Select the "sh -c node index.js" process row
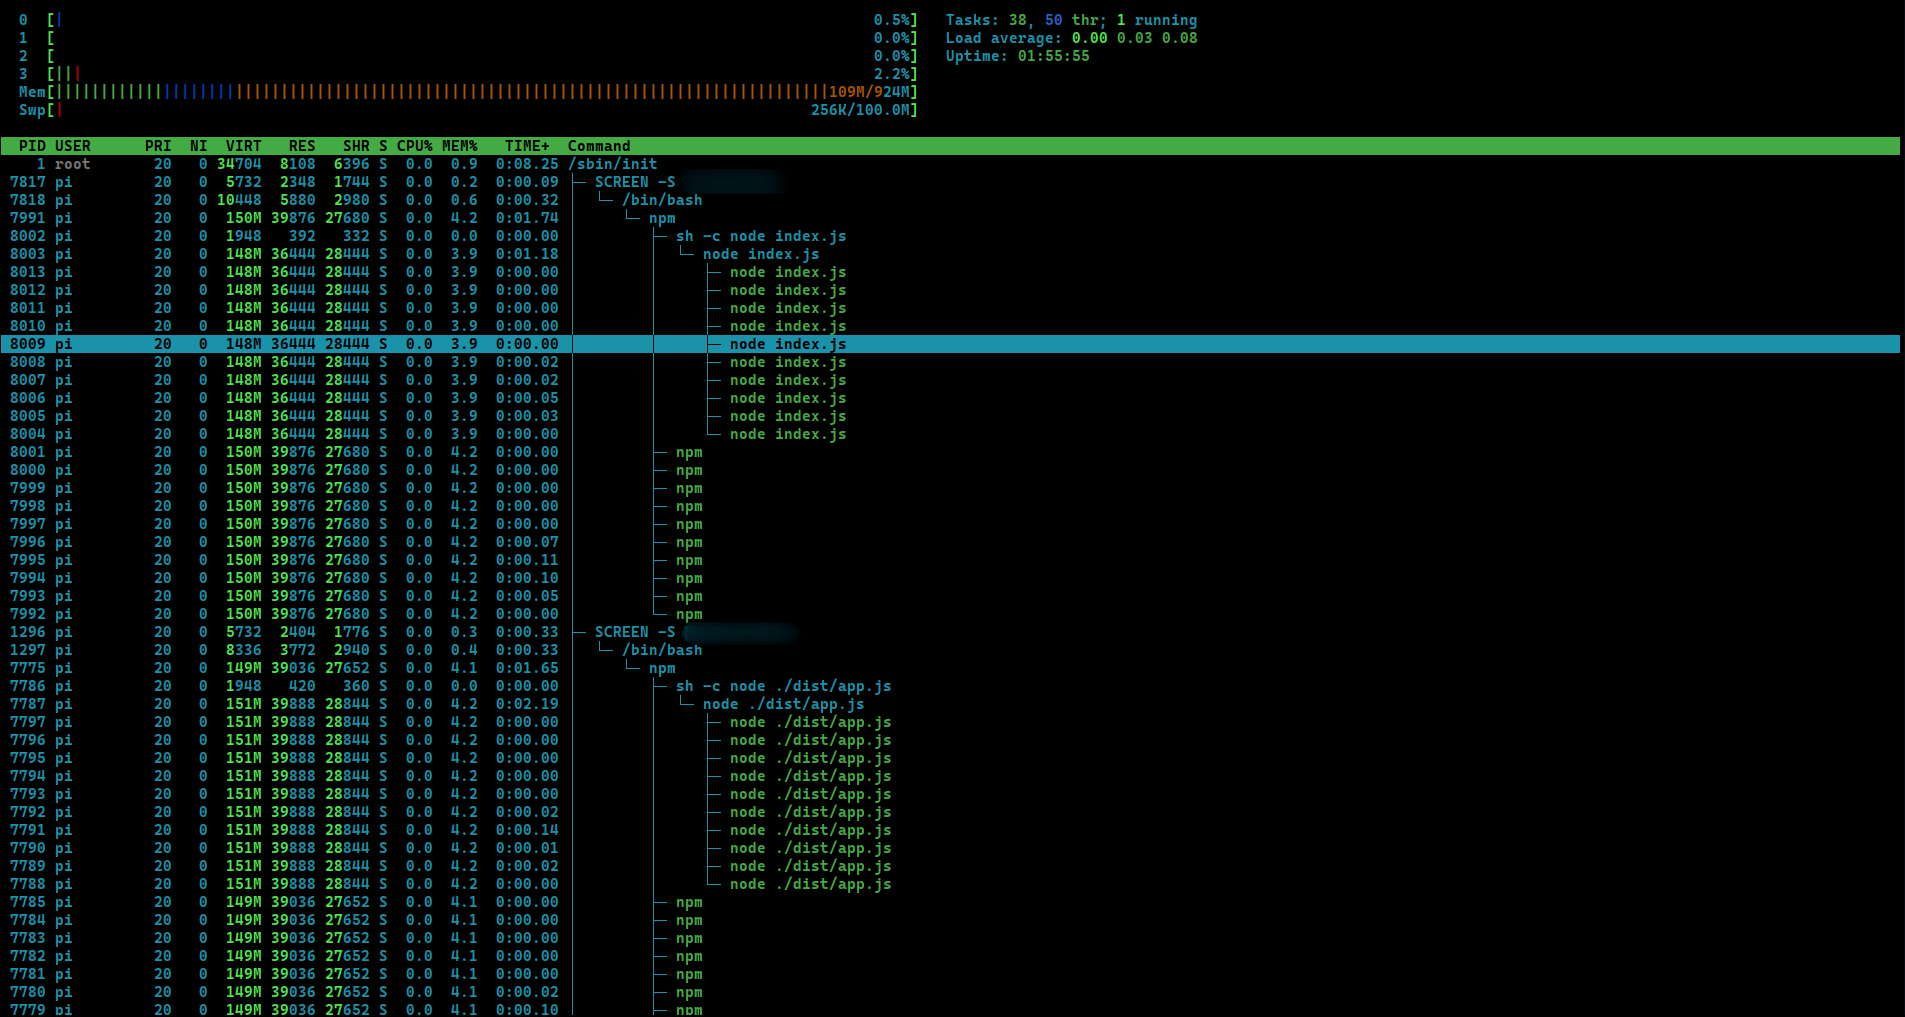1905x1017 pixels. point(950,236)
